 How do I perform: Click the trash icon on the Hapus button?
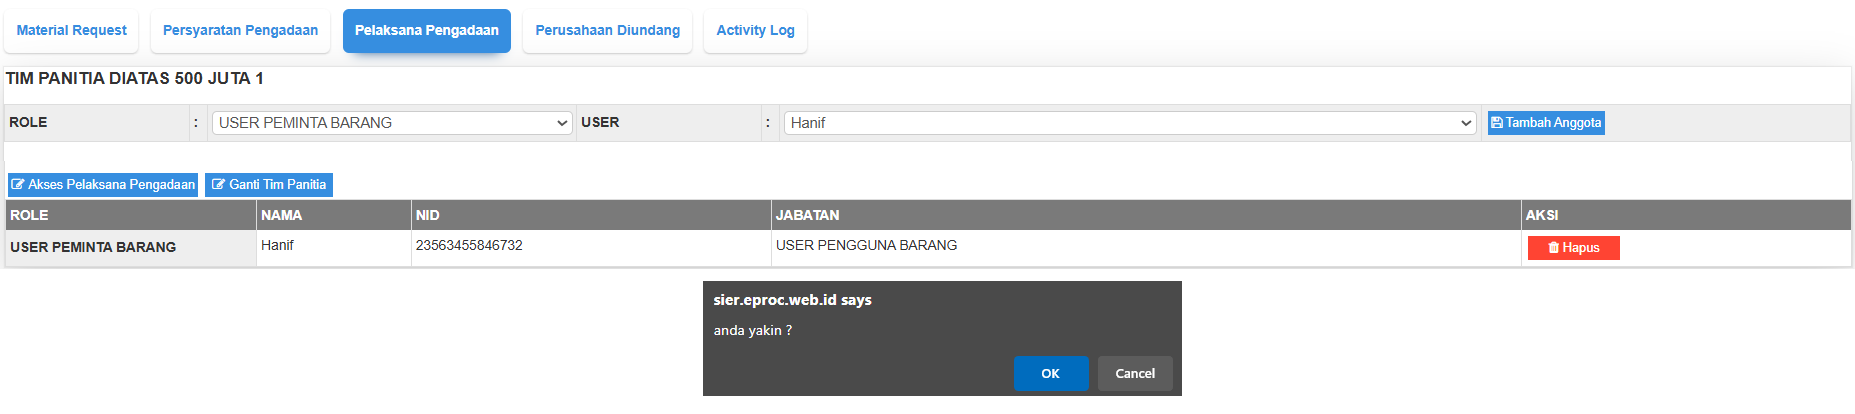[x=1554, y=248]
